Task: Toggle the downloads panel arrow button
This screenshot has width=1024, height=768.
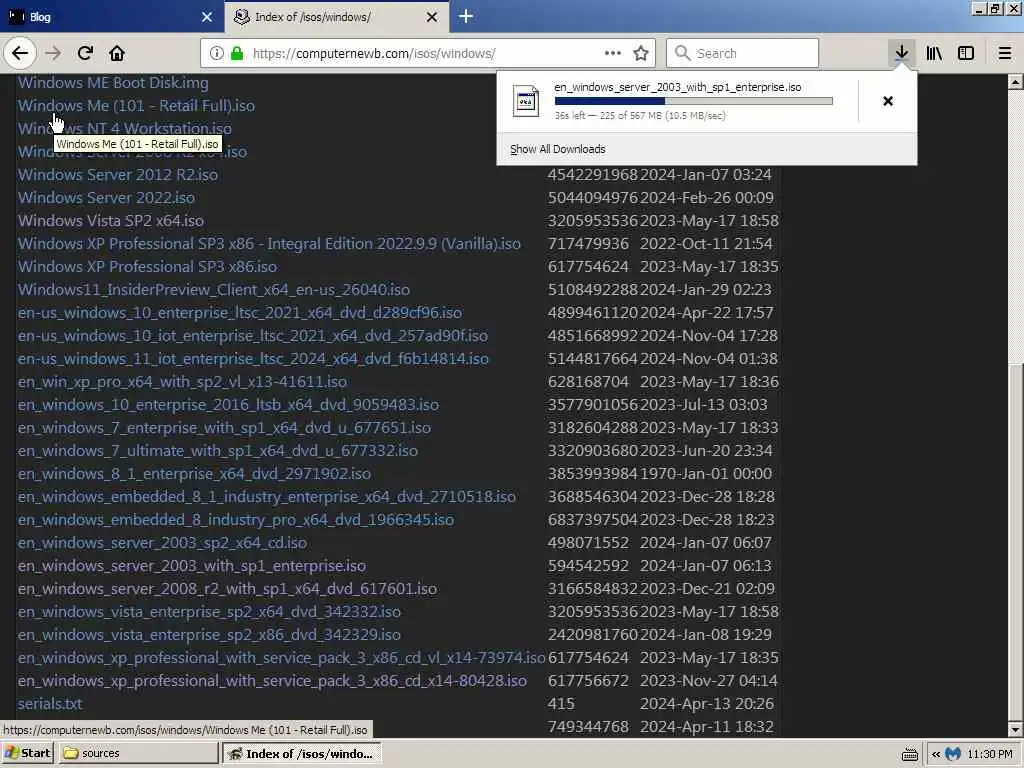Action: [x=901, y=53]
